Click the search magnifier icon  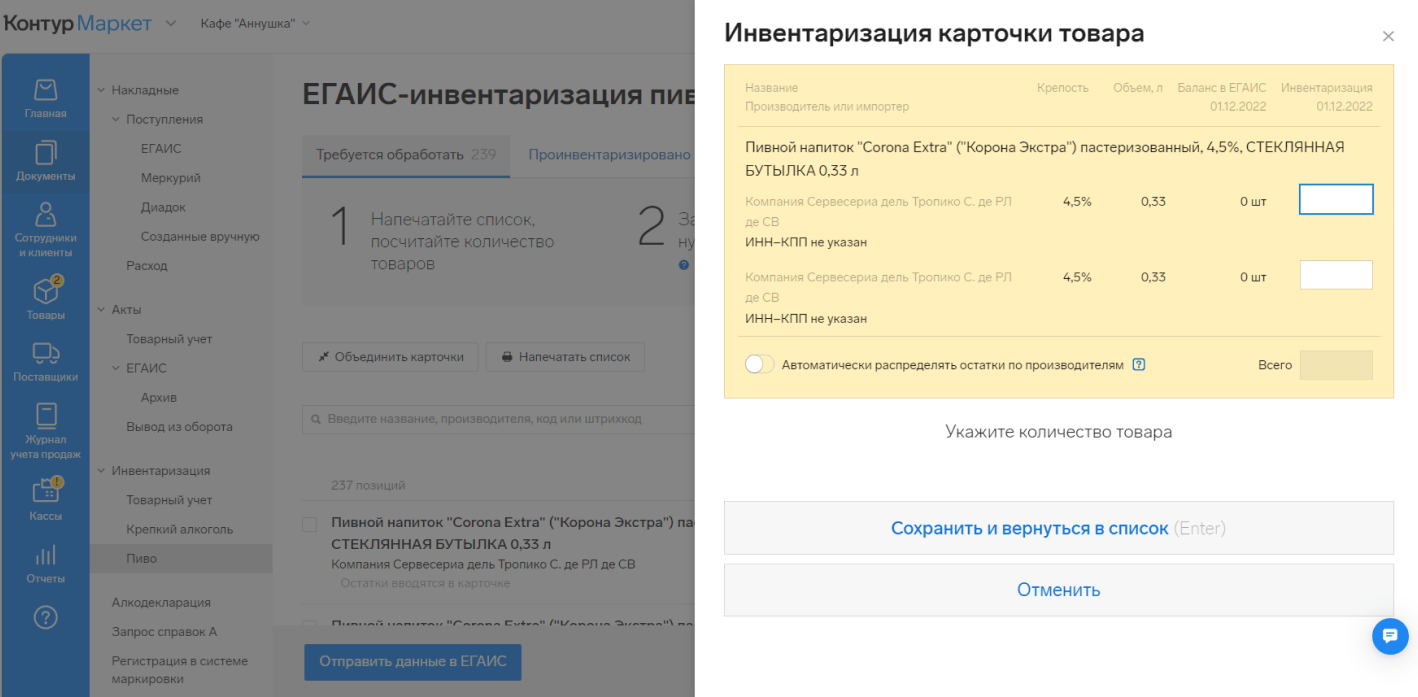[317, 419]
